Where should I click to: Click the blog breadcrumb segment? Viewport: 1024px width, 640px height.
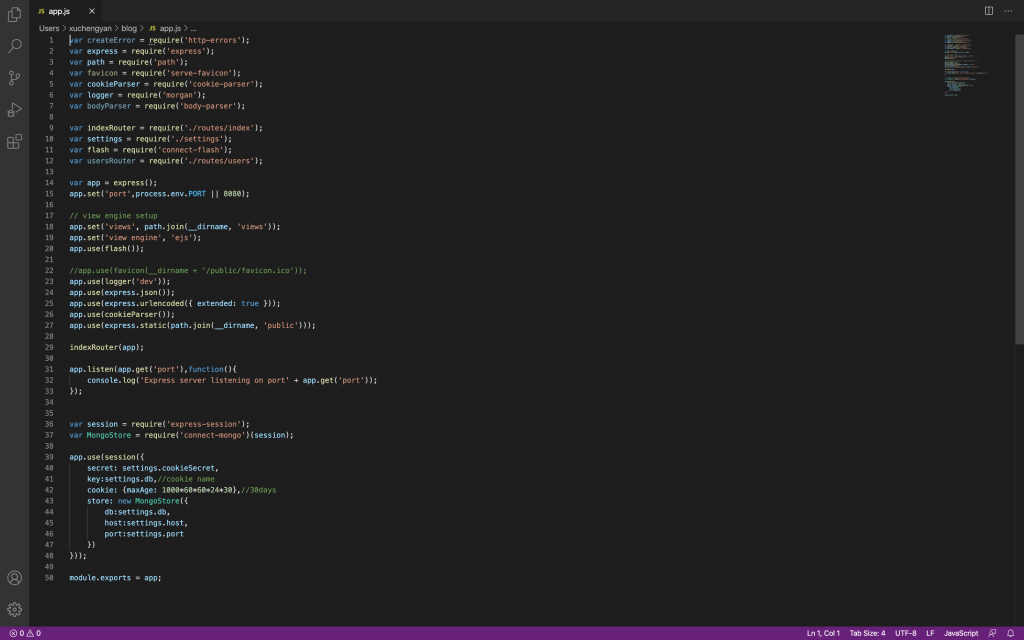129,29
